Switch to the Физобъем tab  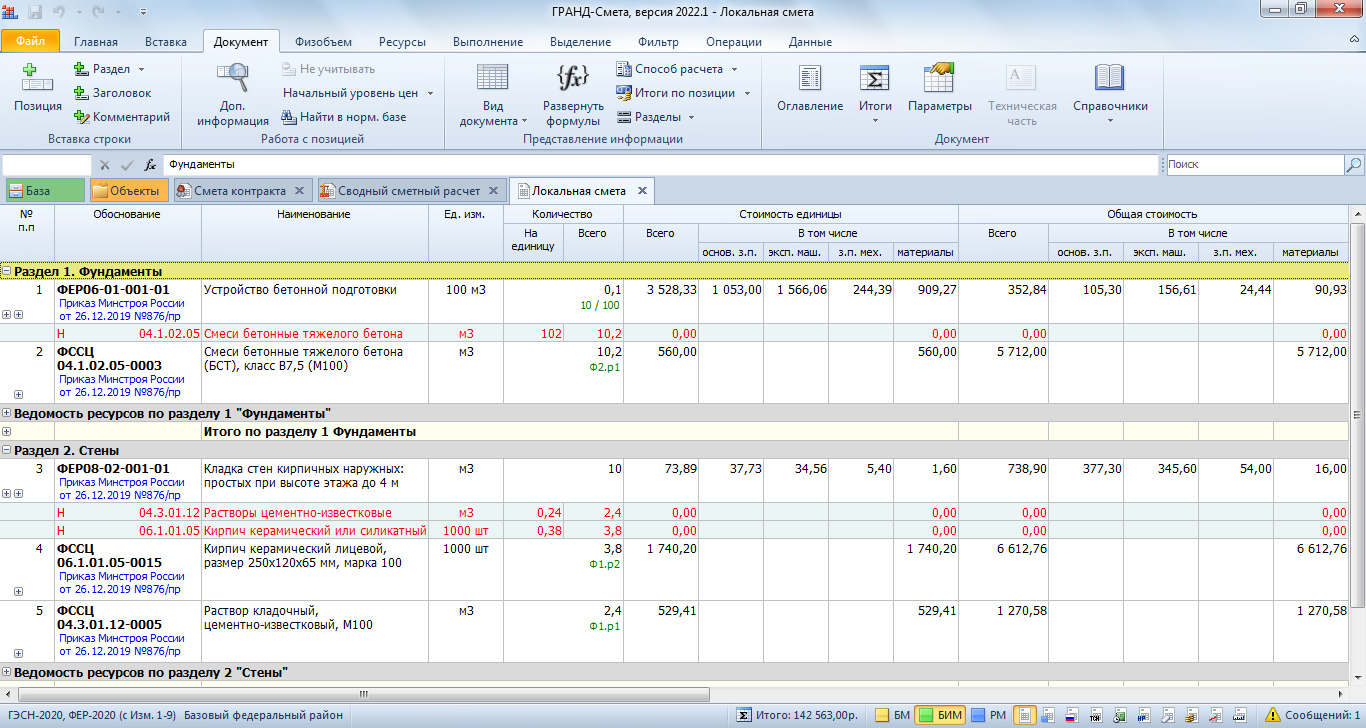pyautogui.click(x=323, y=42)
